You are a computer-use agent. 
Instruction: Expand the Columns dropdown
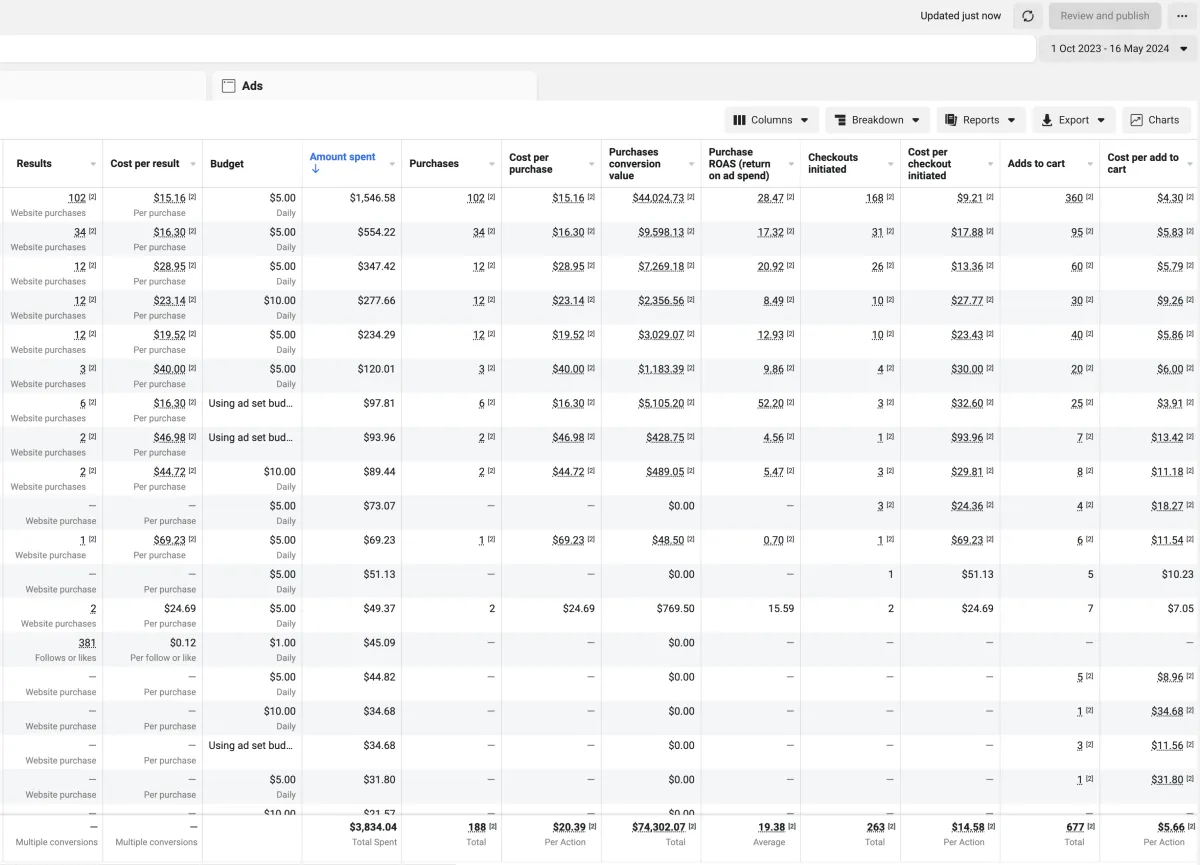pos(771,120)
